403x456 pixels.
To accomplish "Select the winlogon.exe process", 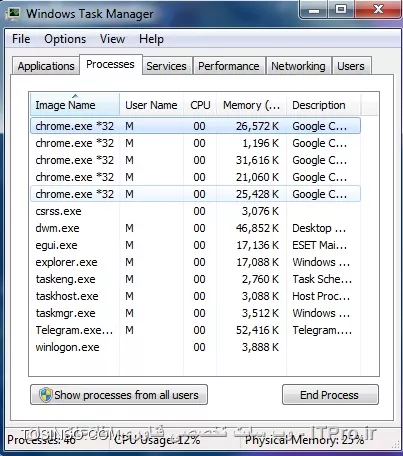I will pyautogui.click(x=195, y=347).
